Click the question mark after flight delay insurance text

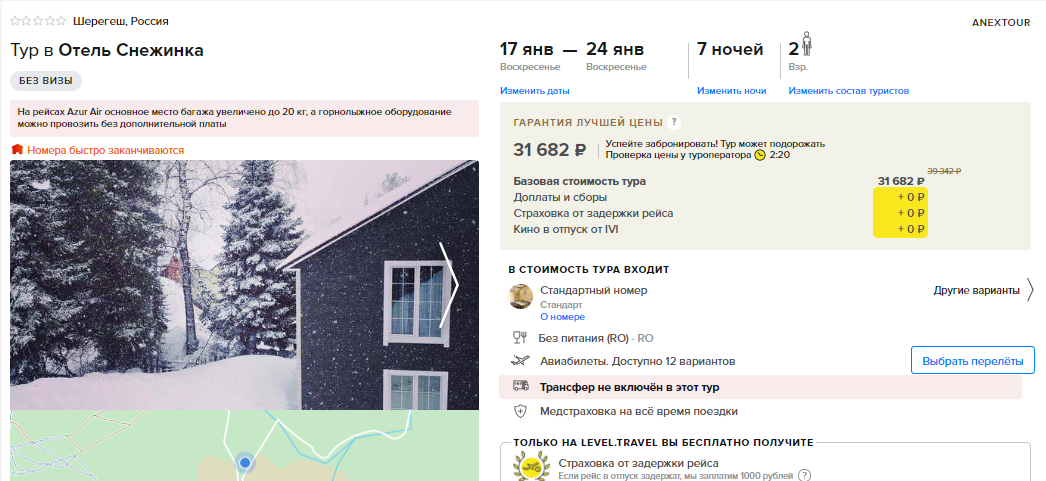[x=805, y=476]
